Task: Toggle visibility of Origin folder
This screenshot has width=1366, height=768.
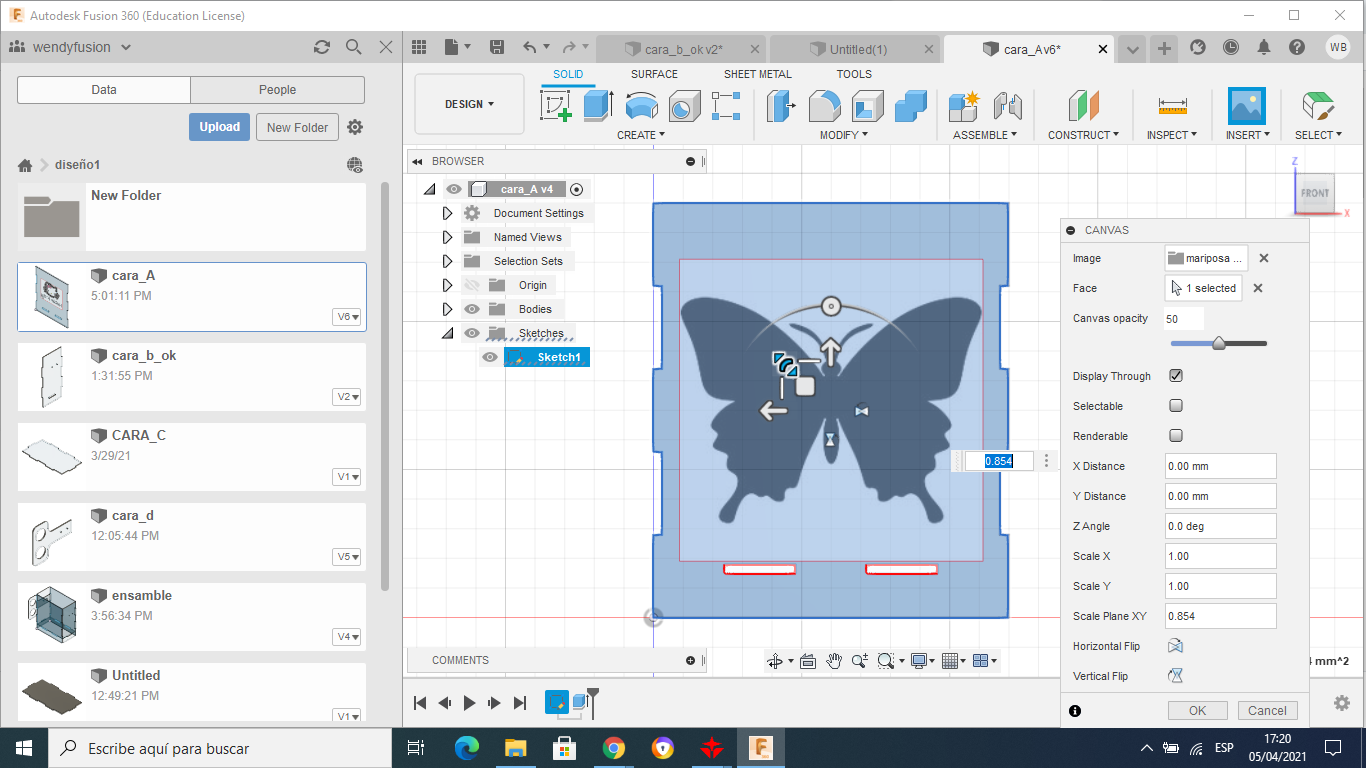Action: [473, 285]
